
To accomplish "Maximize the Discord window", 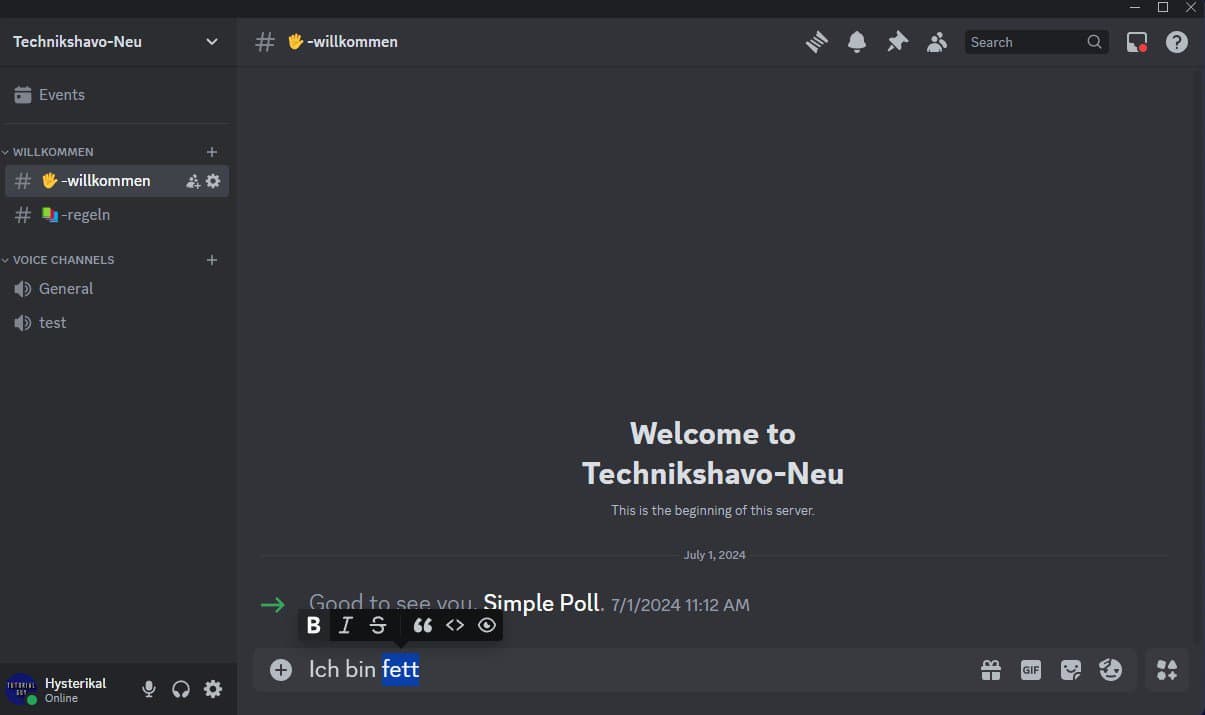I will pyautogui.click(x=1163, y=7).
